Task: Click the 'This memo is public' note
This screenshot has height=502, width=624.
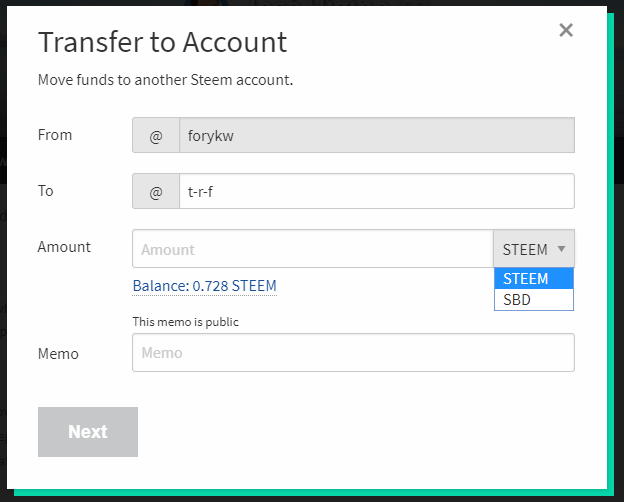Action: (186, 322)
